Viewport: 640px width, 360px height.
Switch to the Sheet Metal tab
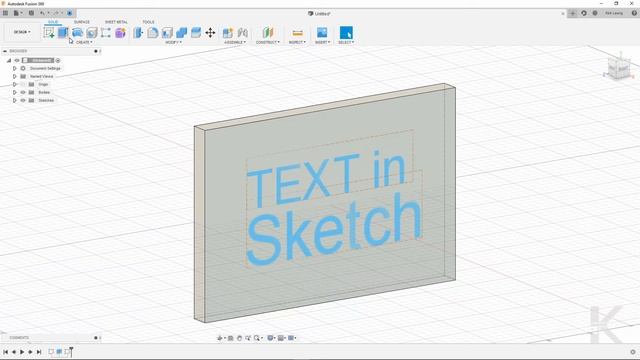116,22
